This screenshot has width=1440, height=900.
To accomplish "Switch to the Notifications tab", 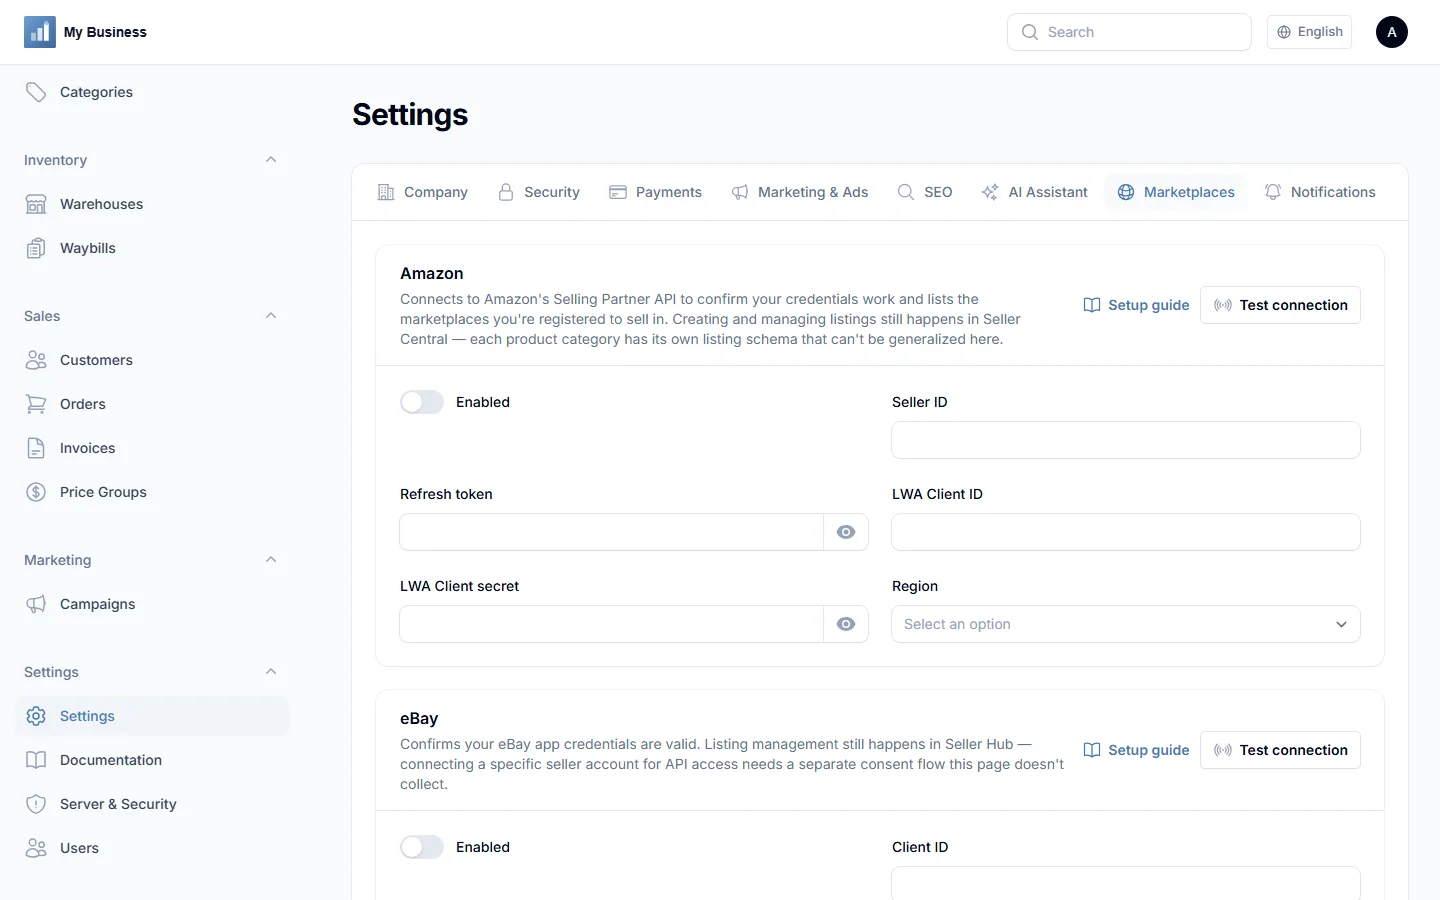I will 1319,192.
